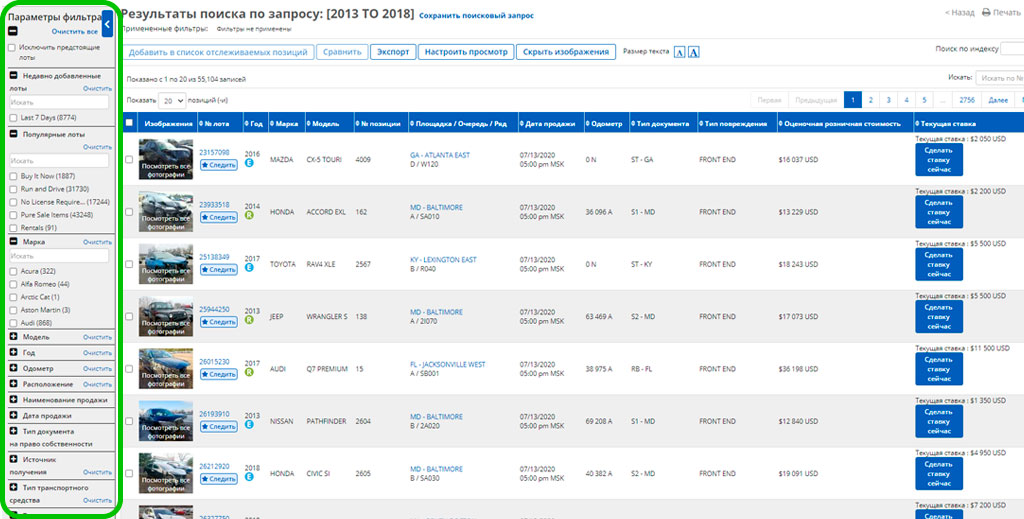The height and width of the screenshot is (519, 1024).
Task: Open the GA - ATLANTA EAST yard link
Action: (440, 155)
